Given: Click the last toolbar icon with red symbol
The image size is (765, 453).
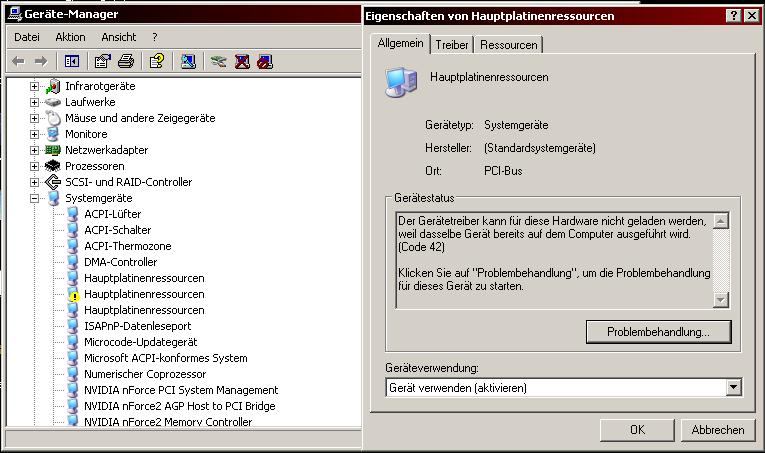Looking at the screenshot, I should (265, 61).
